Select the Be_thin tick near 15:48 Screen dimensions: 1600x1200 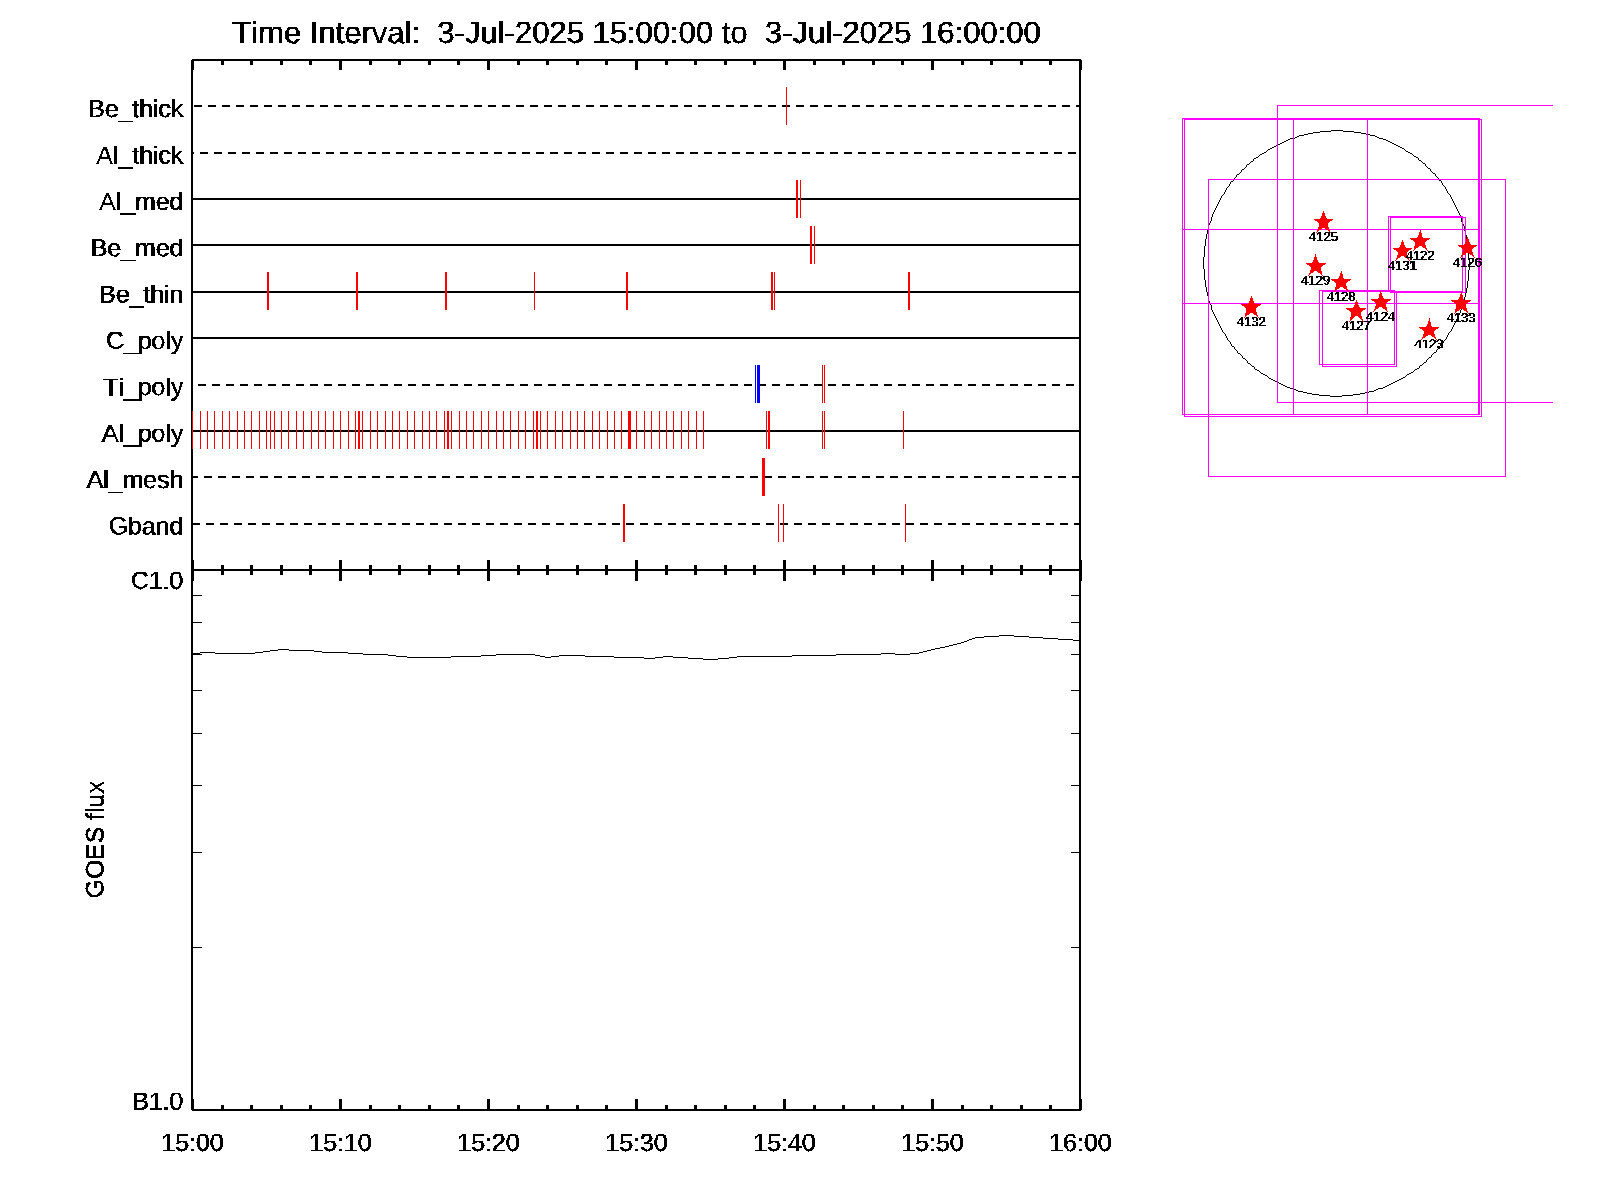click(909, 291)
